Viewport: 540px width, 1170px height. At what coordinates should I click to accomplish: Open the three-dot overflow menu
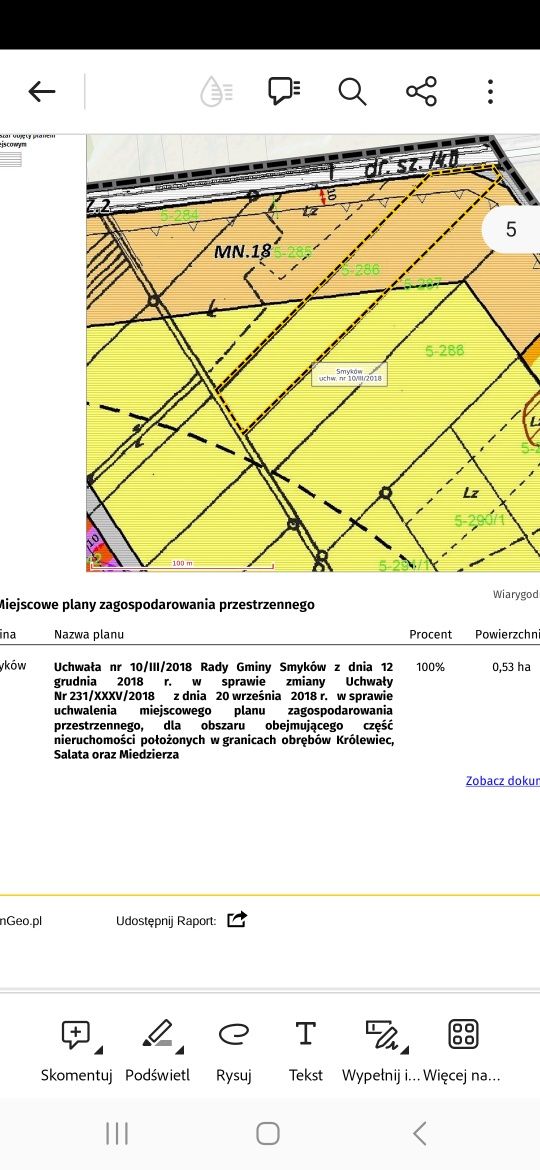[x=490, y=92]
